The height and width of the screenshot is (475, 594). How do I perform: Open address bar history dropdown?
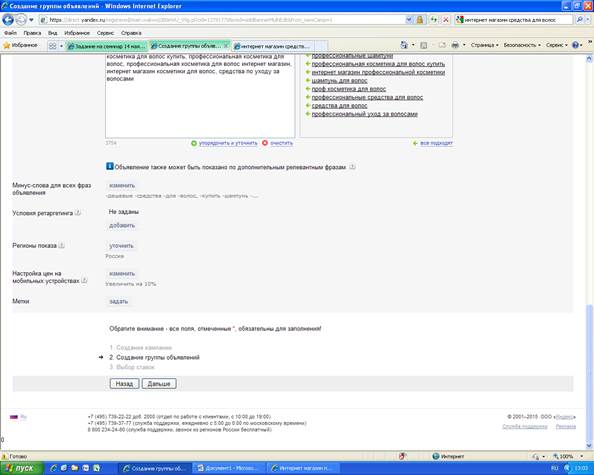409,20
